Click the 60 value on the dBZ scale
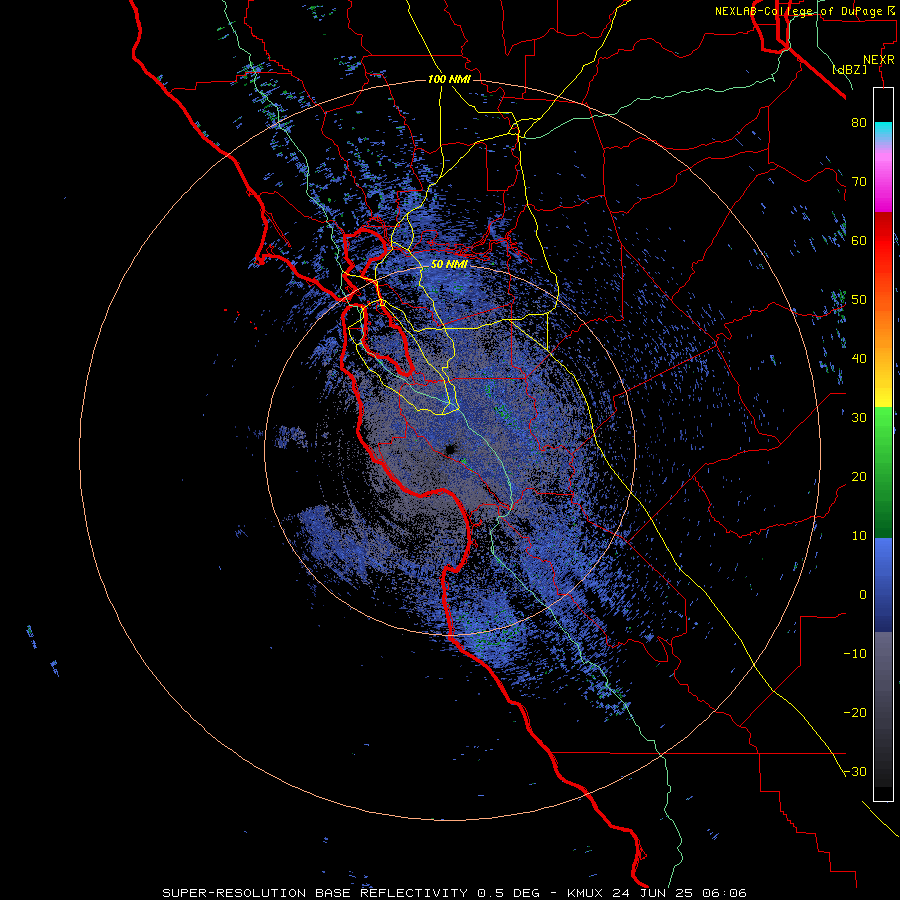The height and width of the screenshot is (900, 900). (x=859, y=240)
